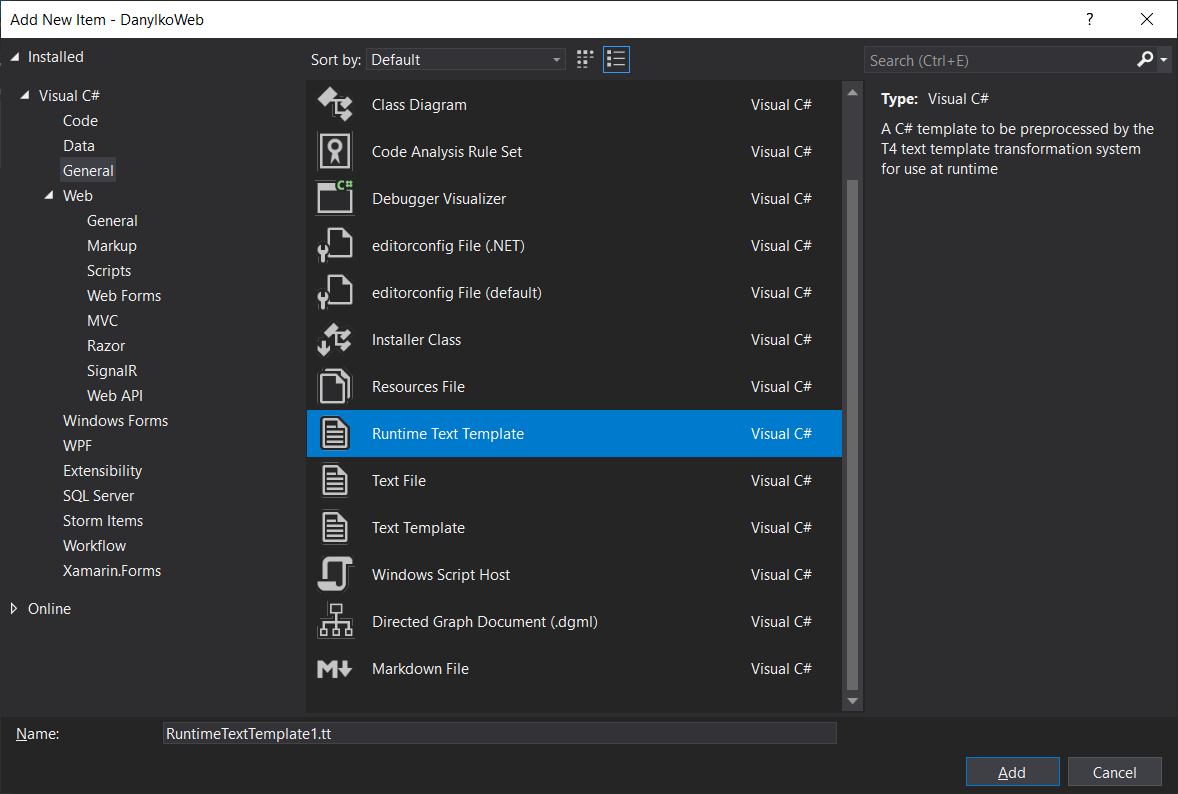Select the Text Template list row
The height and width of the screenshot is (794, 1178).
(x=575, y=527)
